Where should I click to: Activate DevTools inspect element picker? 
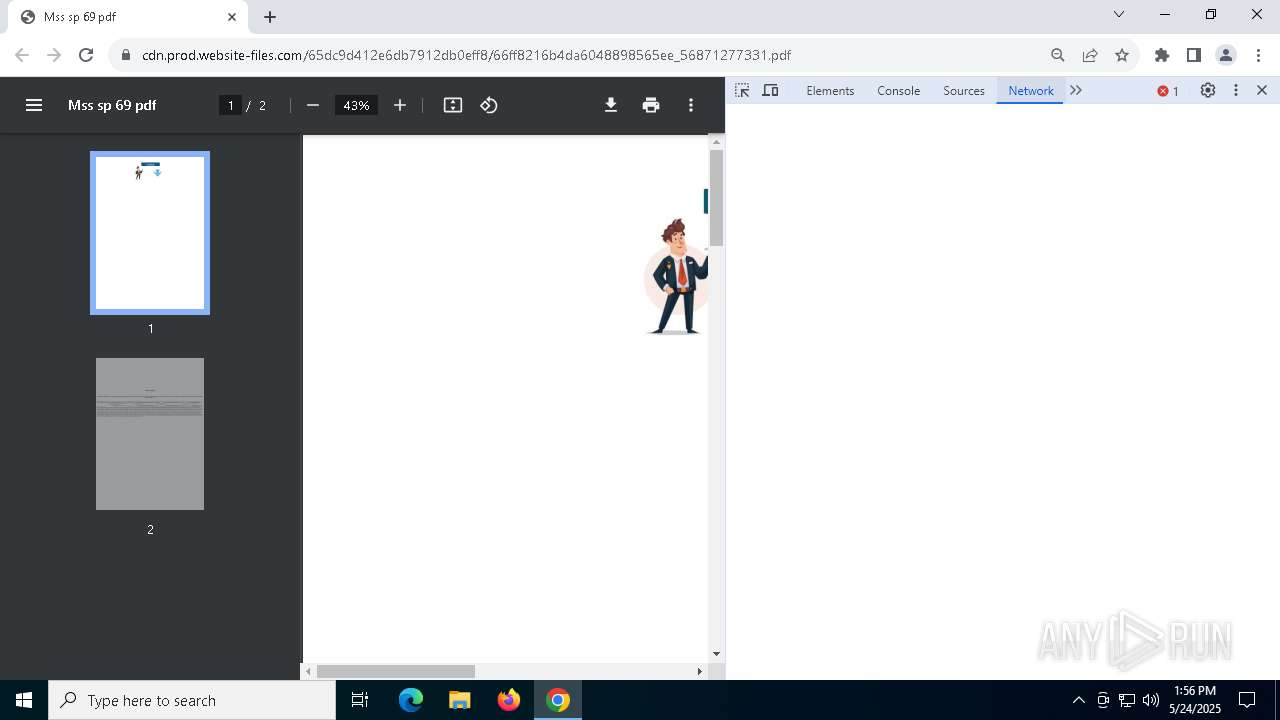[742, 90]
